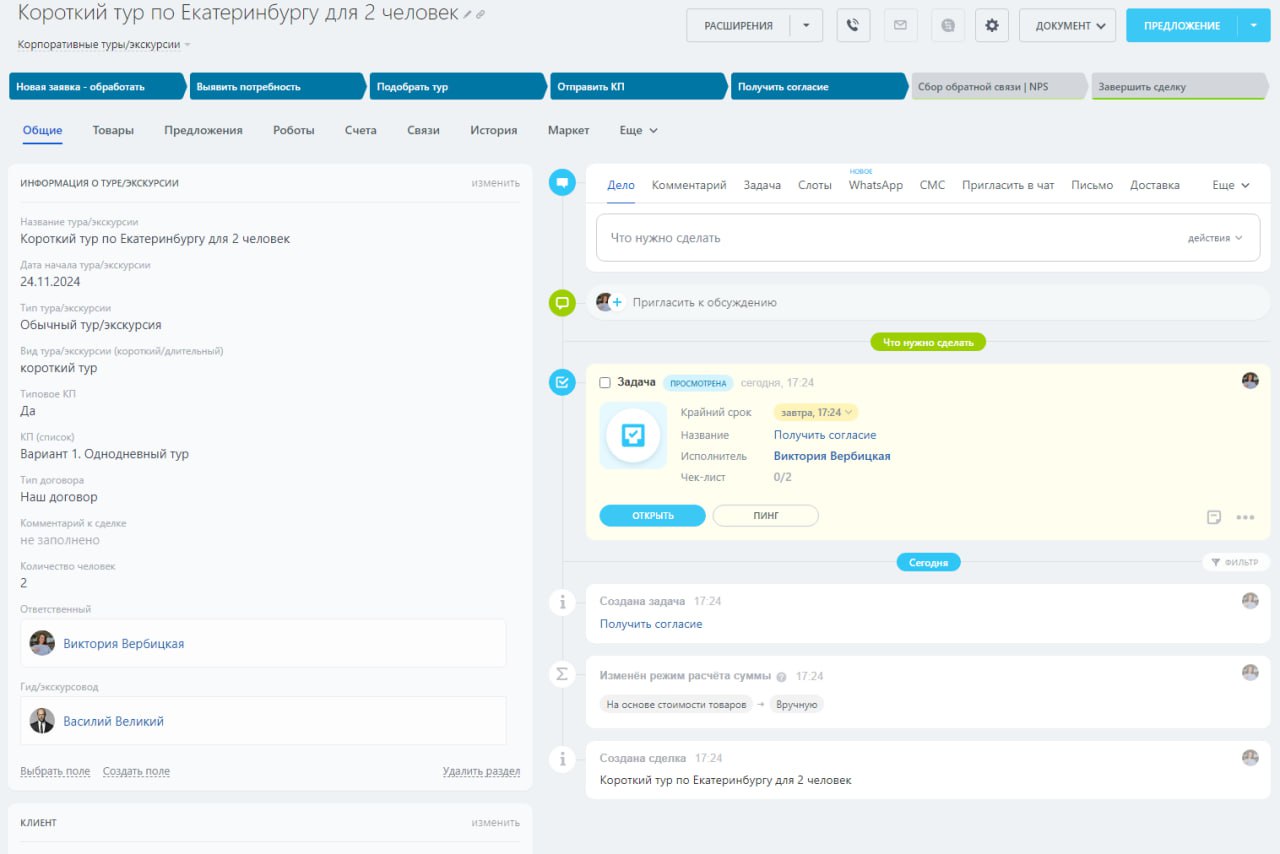Open the Корпоративные туры/экскурсии pipeline selector

104,45
